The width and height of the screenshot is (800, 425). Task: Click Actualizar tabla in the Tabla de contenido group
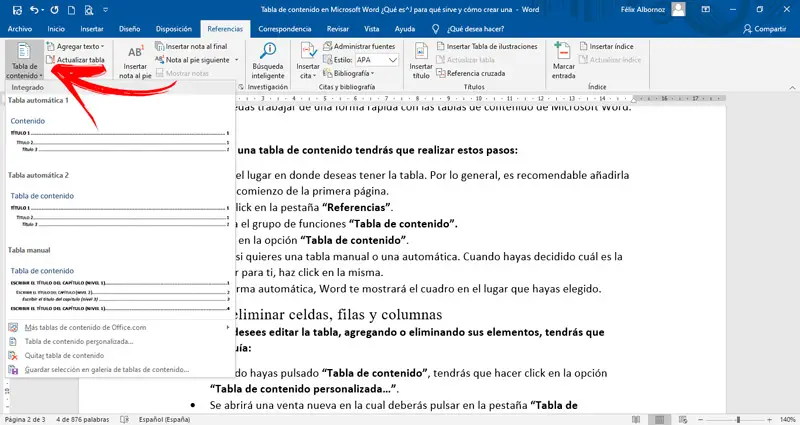76,60
